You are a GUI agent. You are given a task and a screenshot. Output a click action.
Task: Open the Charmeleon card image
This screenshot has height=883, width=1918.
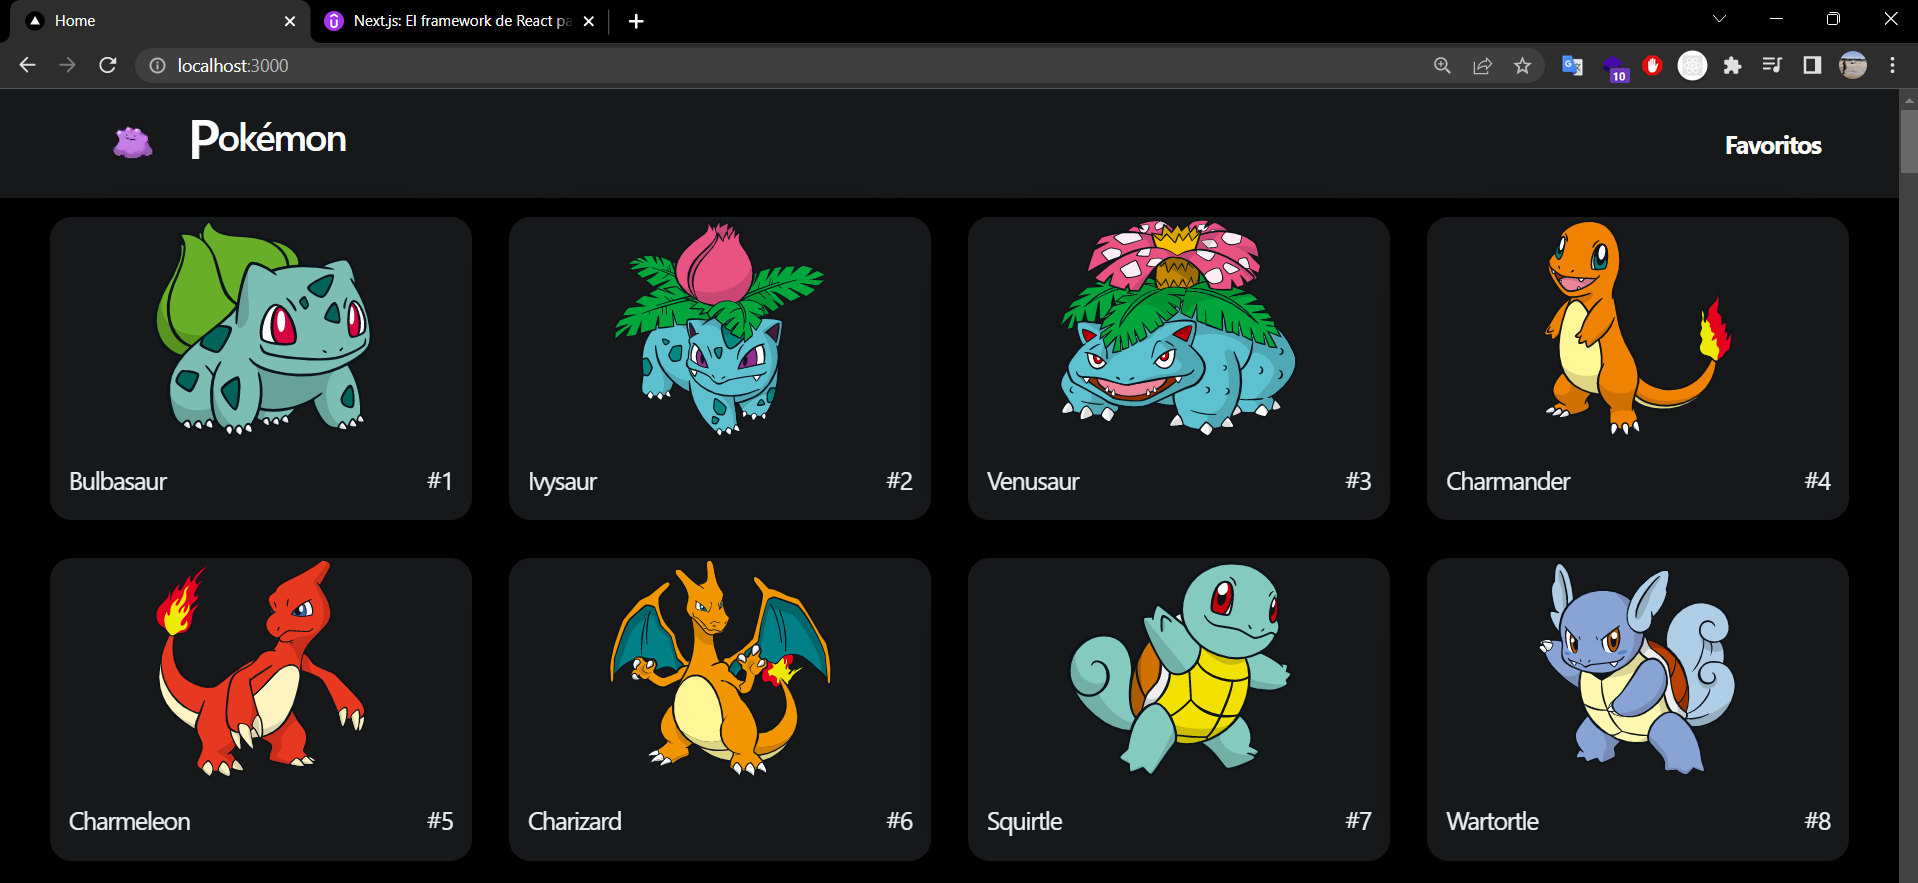click(x=260, y=668)
